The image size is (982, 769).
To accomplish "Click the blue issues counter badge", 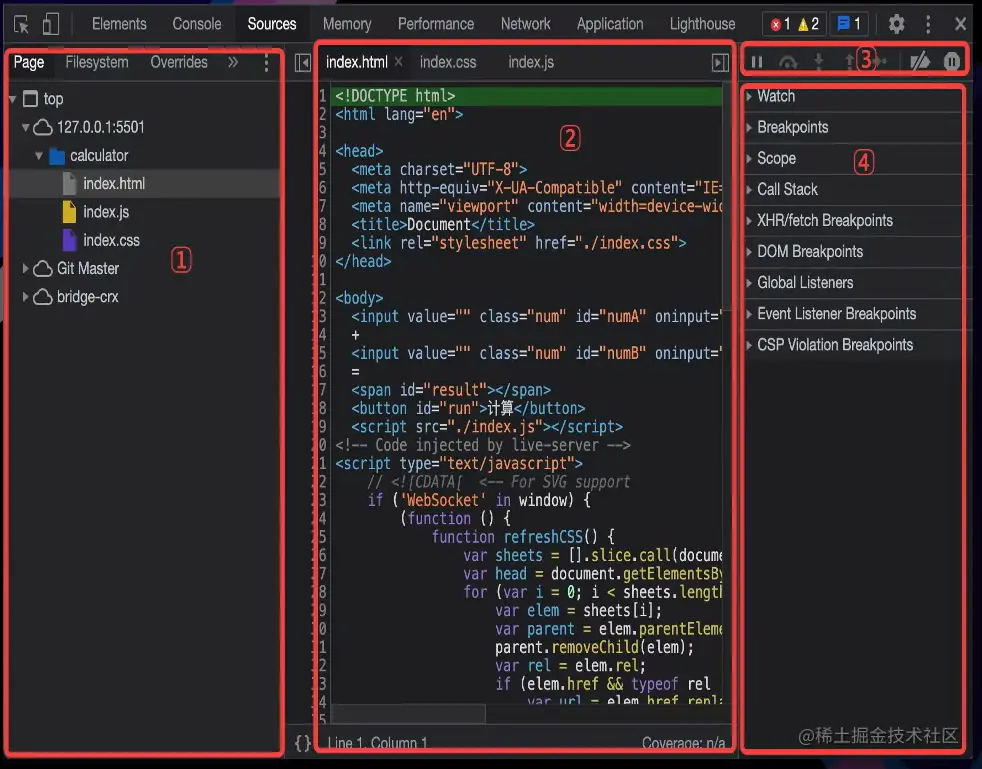I will click(x=849, y=24).
